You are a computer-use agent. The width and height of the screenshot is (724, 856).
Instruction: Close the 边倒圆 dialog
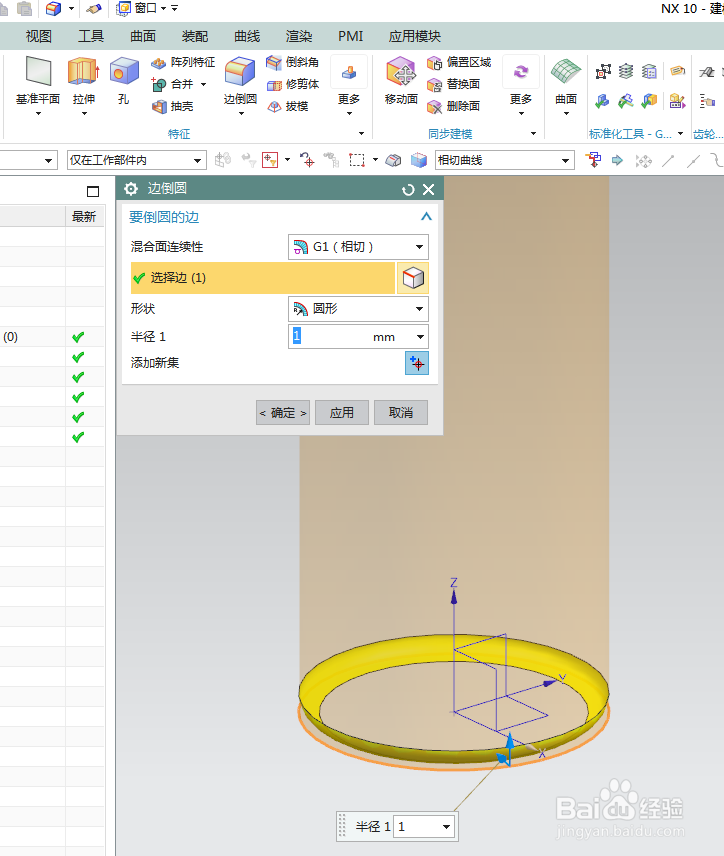coord(429,189)
